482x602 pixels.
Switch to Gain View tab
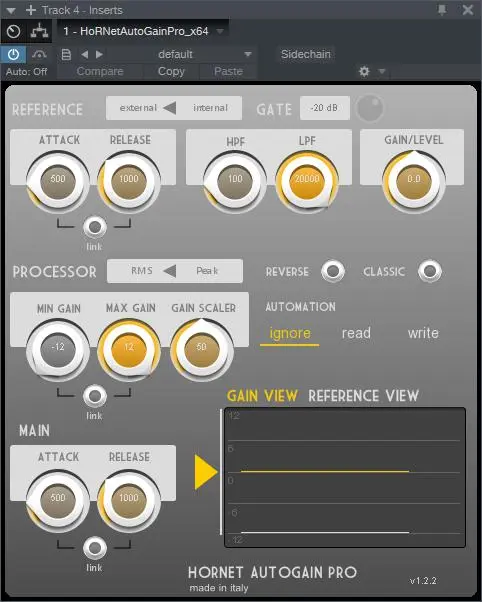262,396
